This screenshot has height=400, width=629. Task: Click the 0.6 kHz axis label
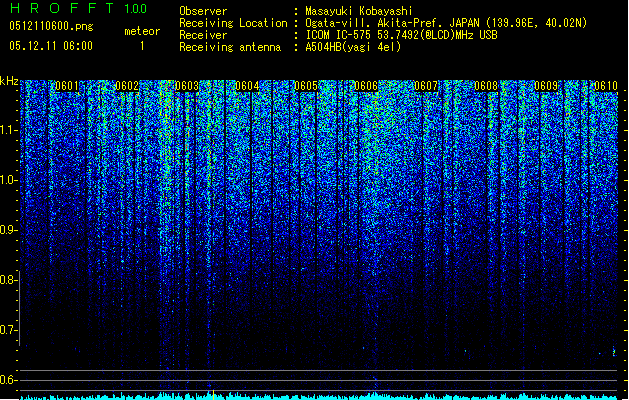pyautogui.click(x=7, y=380)
